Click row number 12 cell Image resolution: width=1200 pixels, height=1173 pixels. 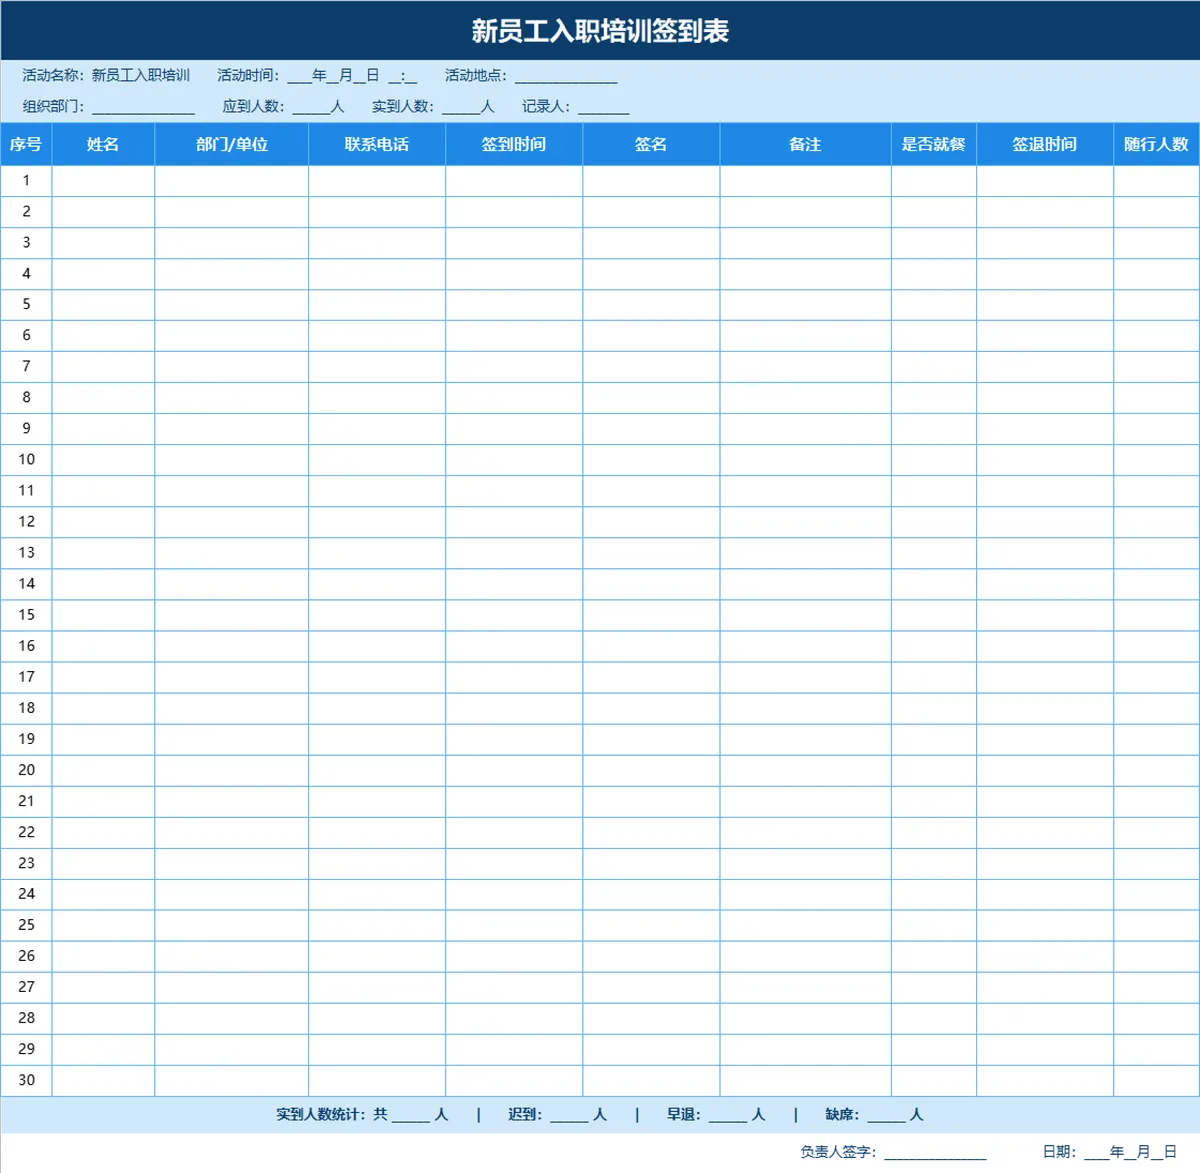[x=26, y=522]
